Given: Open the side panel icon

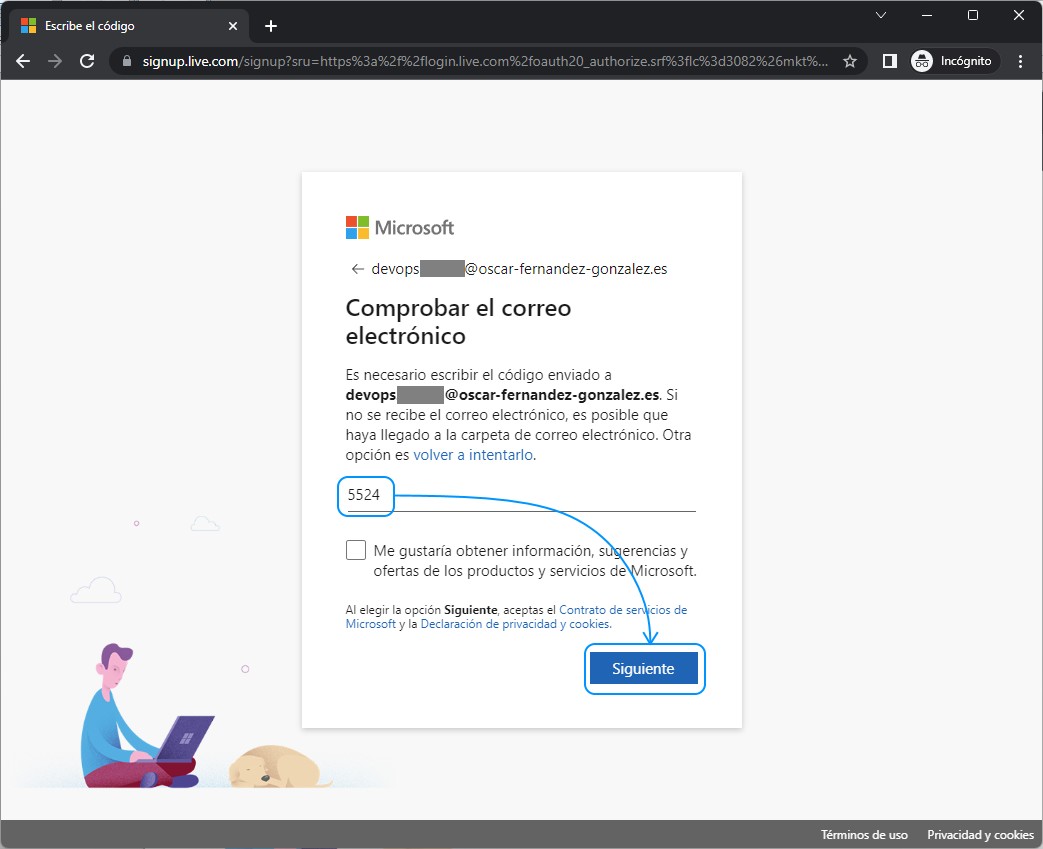Looking at the screenshot, I should click(x=889, y=61).
